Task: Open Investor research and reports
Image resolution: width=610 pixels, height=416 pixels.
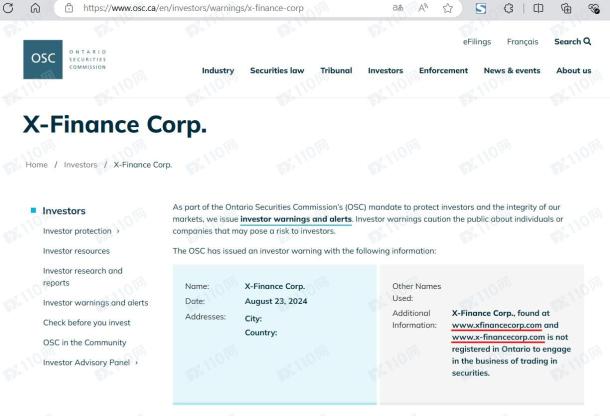Action: [x=82, y=277]
